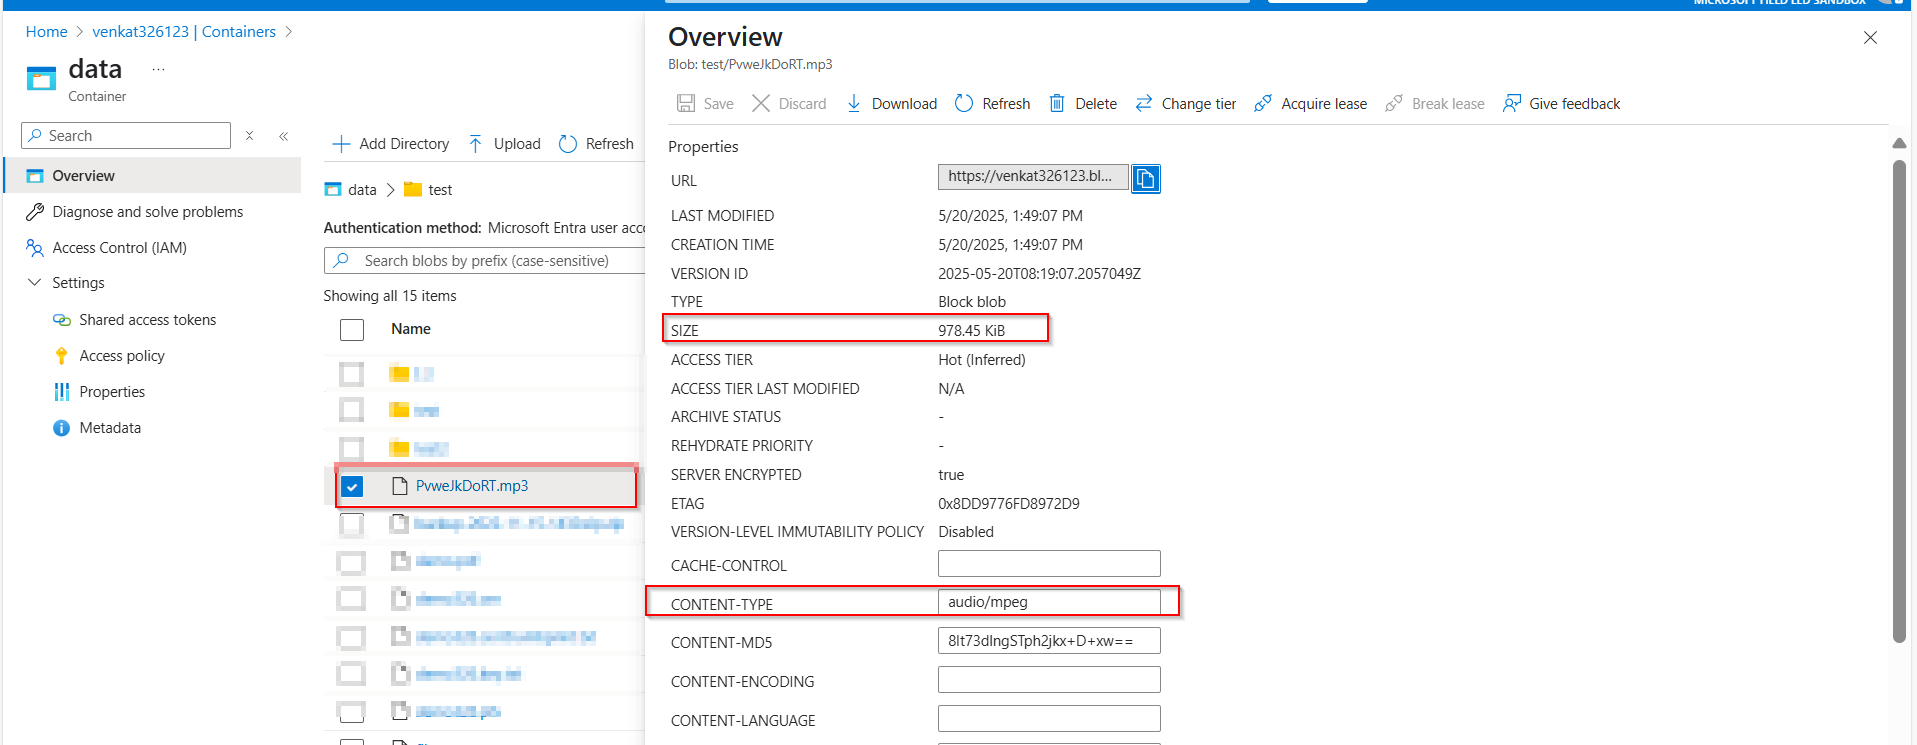Click the Shared access tokens link icon

[62, 320]
